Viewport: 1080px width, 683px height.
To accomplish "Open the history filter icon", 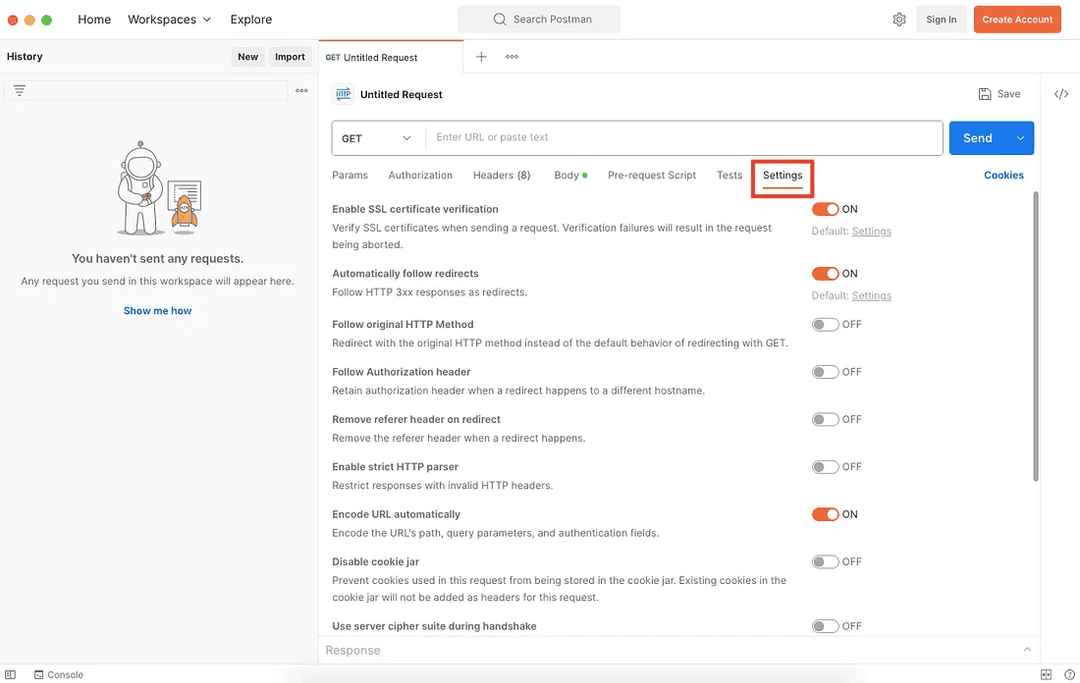I will 19,90.
